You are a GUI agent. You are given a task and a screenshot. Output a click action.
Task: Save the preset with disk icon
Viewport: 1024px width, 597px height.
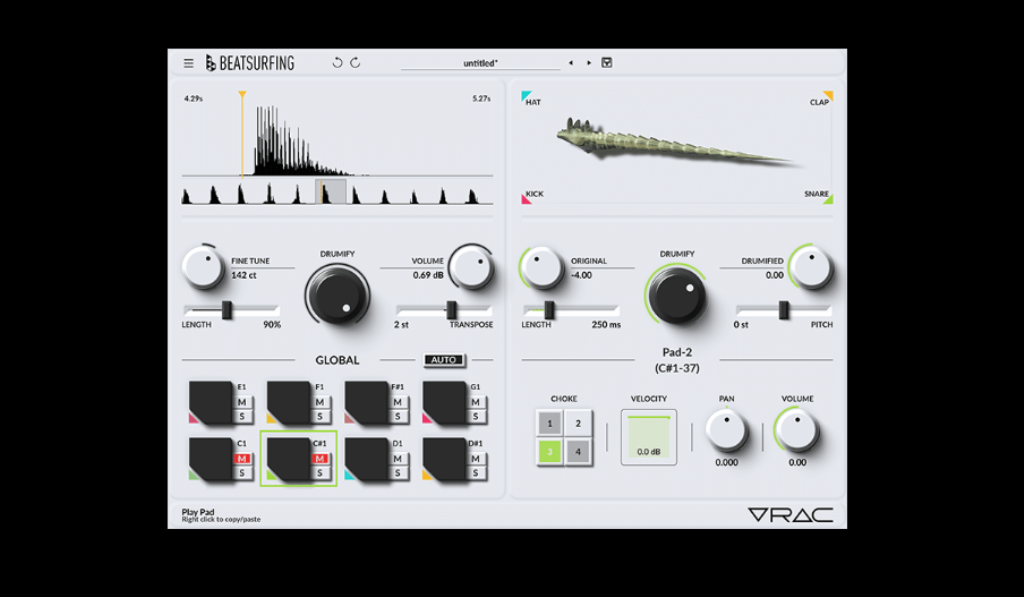tap(607, 63)
